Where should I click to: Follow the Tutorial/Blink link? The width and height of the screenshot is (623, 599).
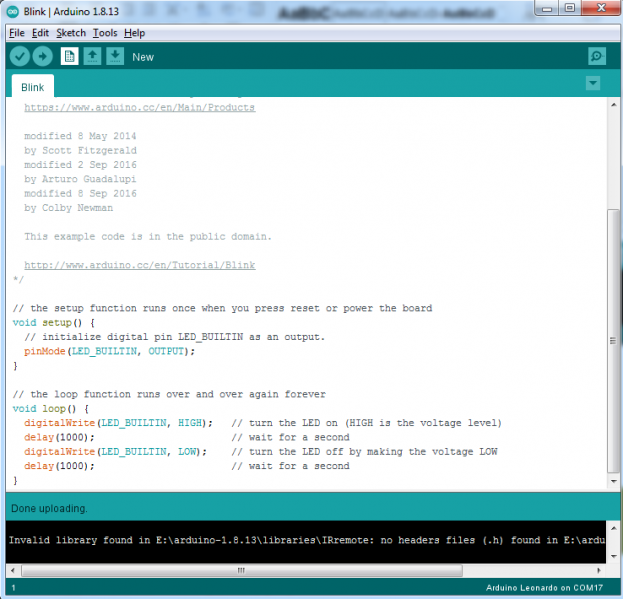click(140, 265)
